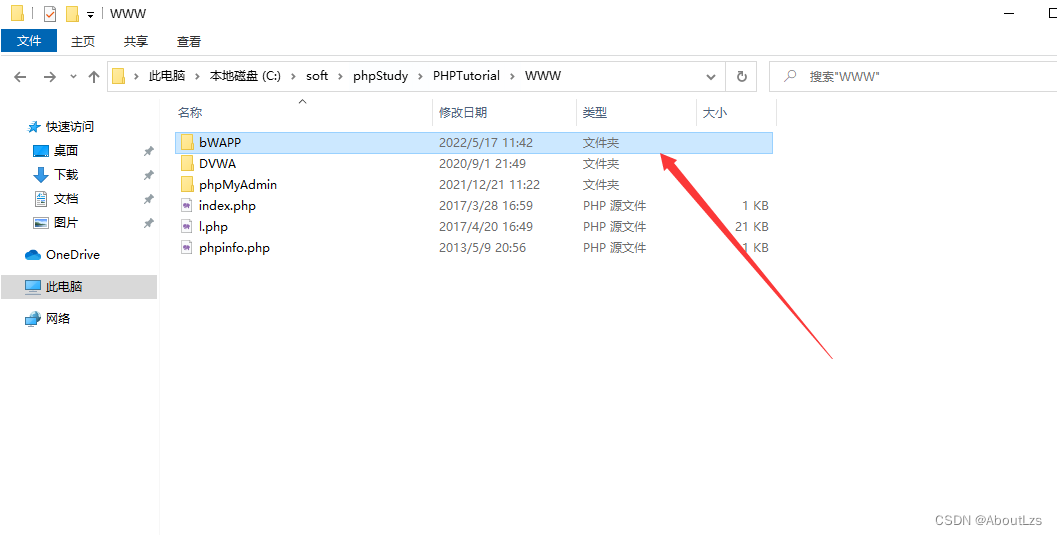Click the DVWA folder name
The image size is (1057, 535).
click(x=217, y=163)
